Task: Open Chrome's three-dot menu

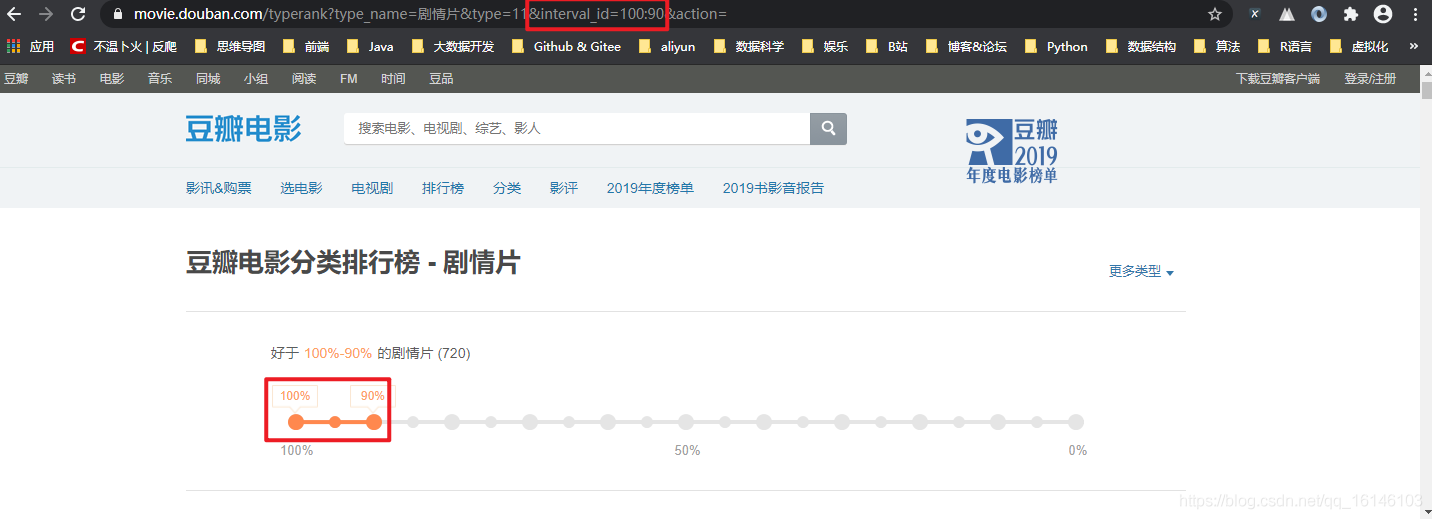Action: point(1415,14)
